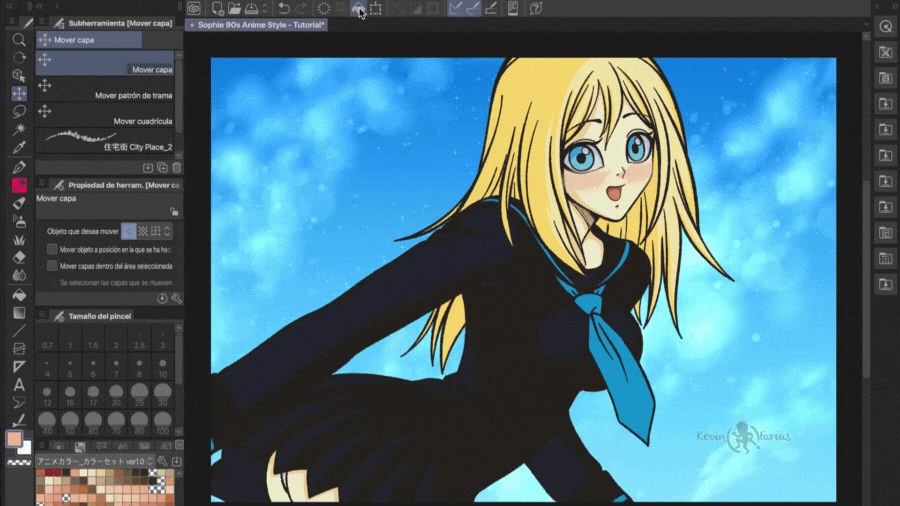Reset tool properties to initial settings
The image size is (900, 506).
tap(162, 298)
